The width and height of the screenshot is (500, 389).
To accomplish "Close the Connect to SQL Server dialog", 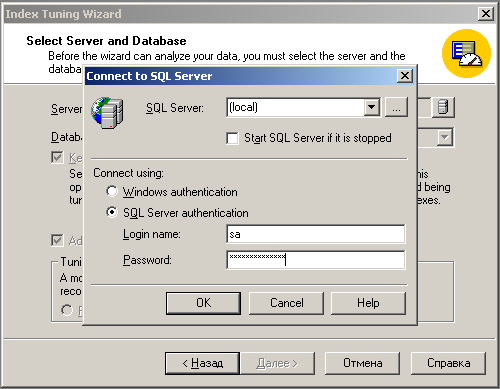I will tap(405, 76).
